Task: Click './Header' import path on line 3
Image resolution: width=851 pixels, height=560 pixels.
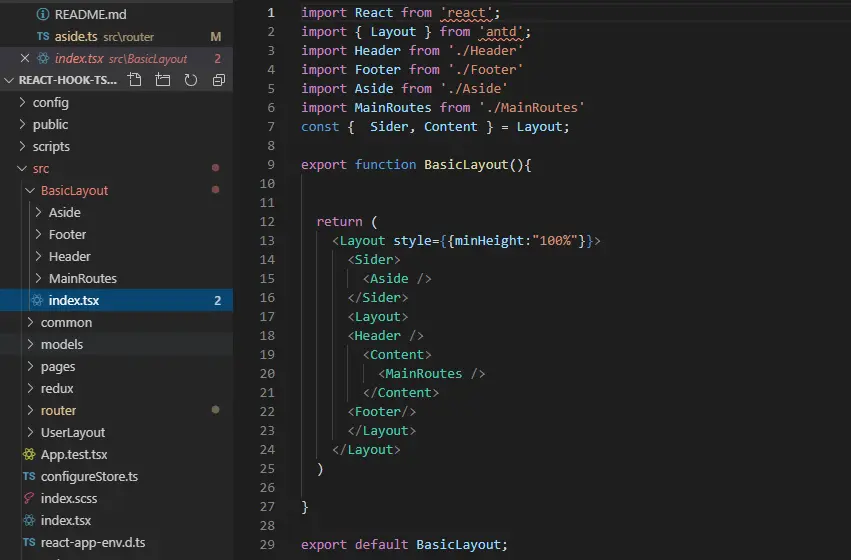Action: (485, 50)
